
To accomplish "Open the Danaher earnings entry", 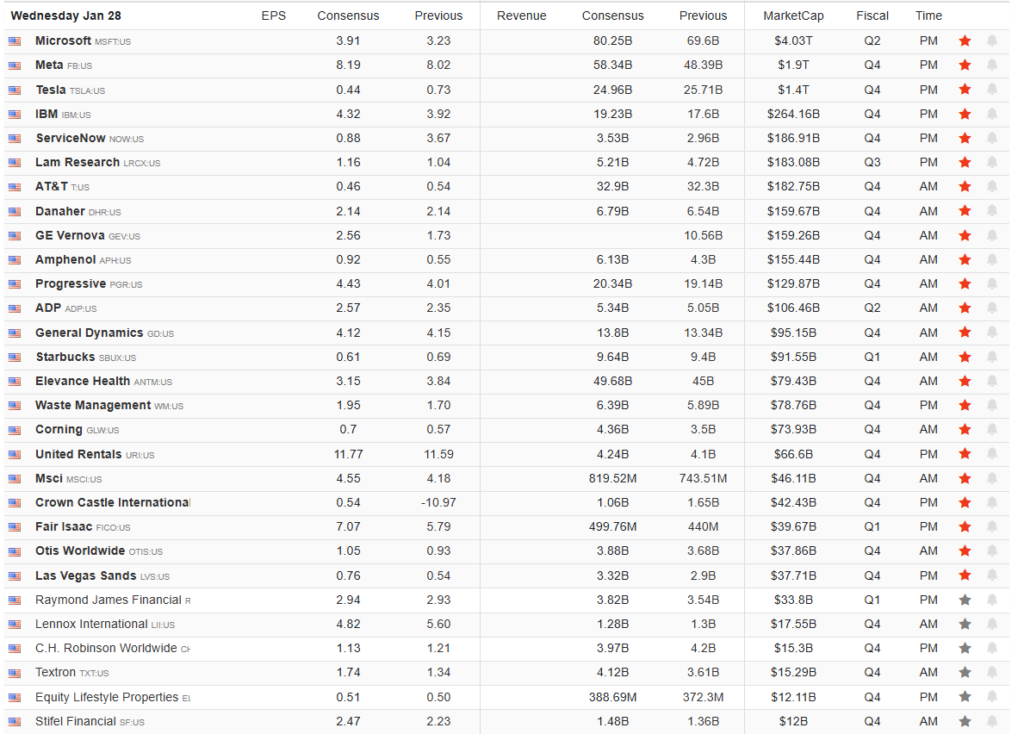I will pos(62,211).
